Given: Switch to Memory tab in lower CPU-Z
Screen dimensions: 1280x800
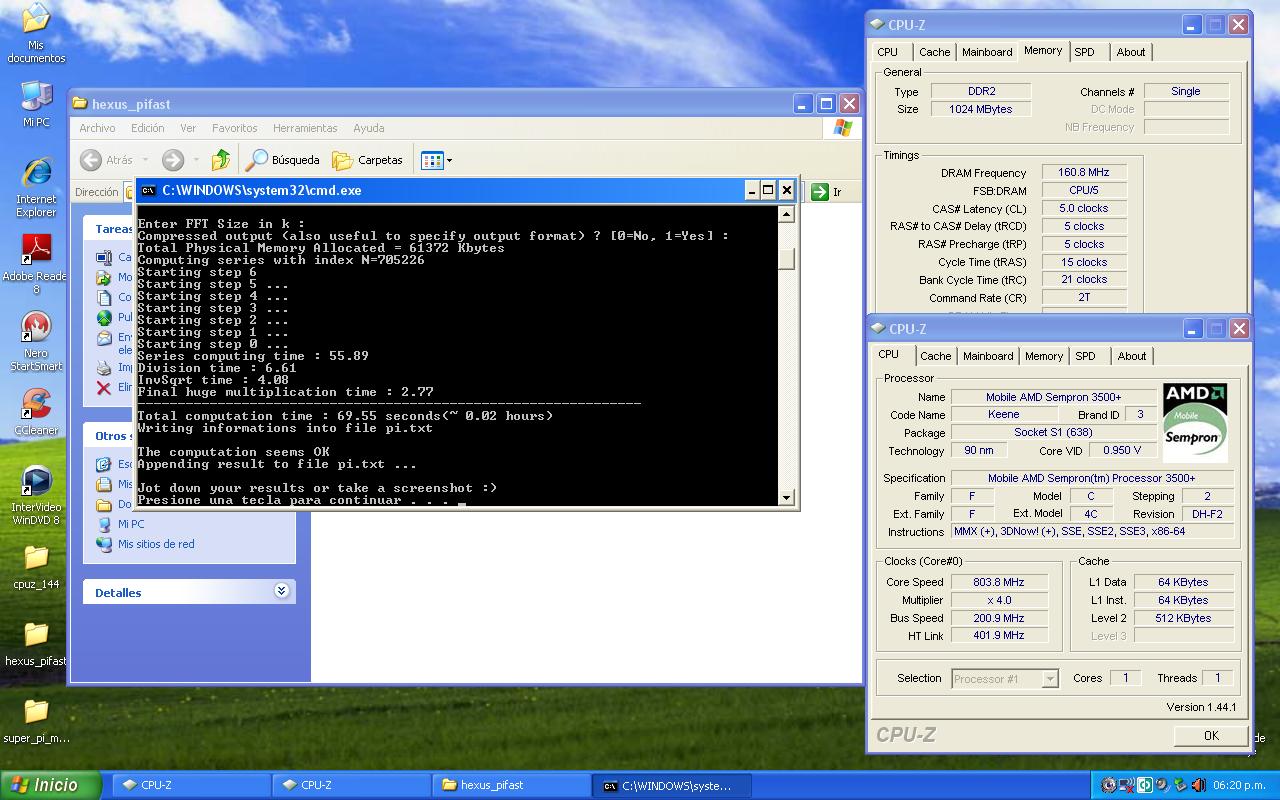Looking at the screenshot, I should 1044,356.
